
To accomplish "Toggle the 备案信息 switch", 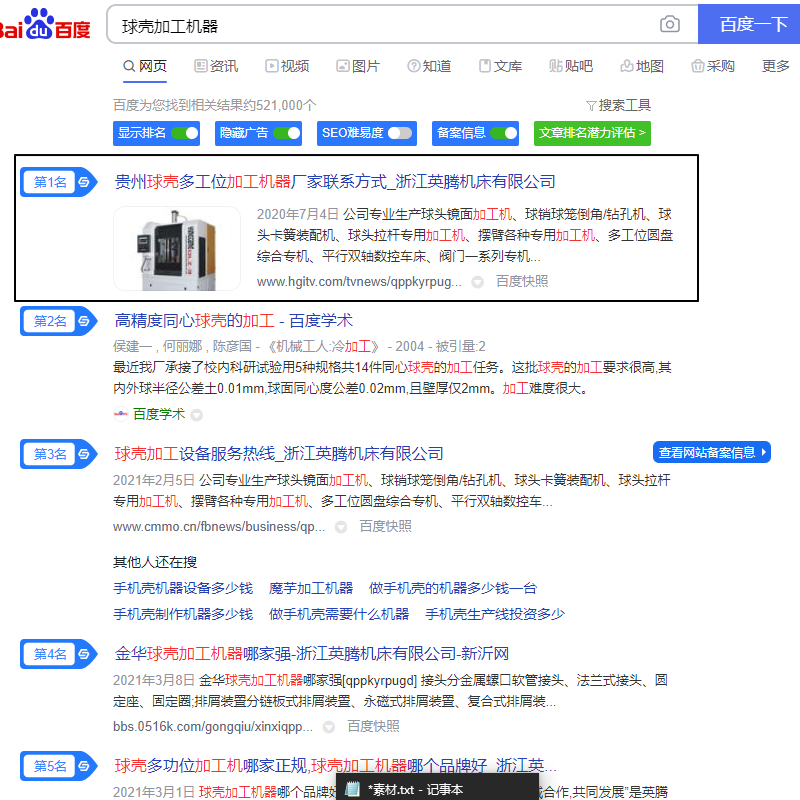I will point(504,133).
